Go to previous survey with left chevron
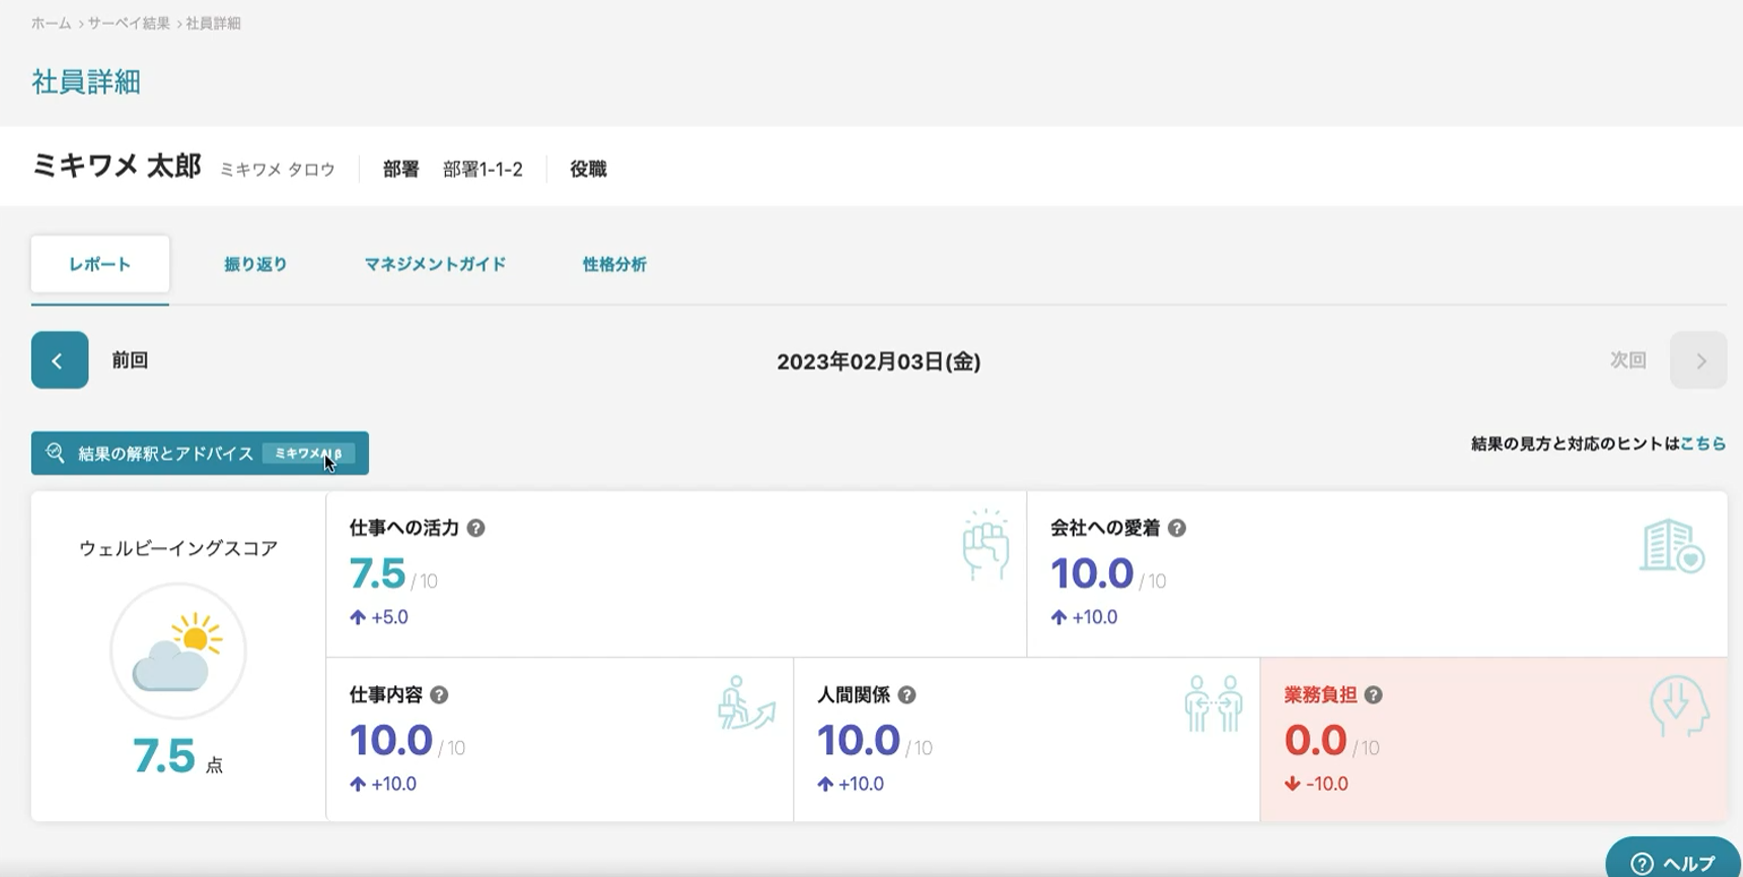The height and width of the screenshot is (877, 1743). click(x=60, y=360)
